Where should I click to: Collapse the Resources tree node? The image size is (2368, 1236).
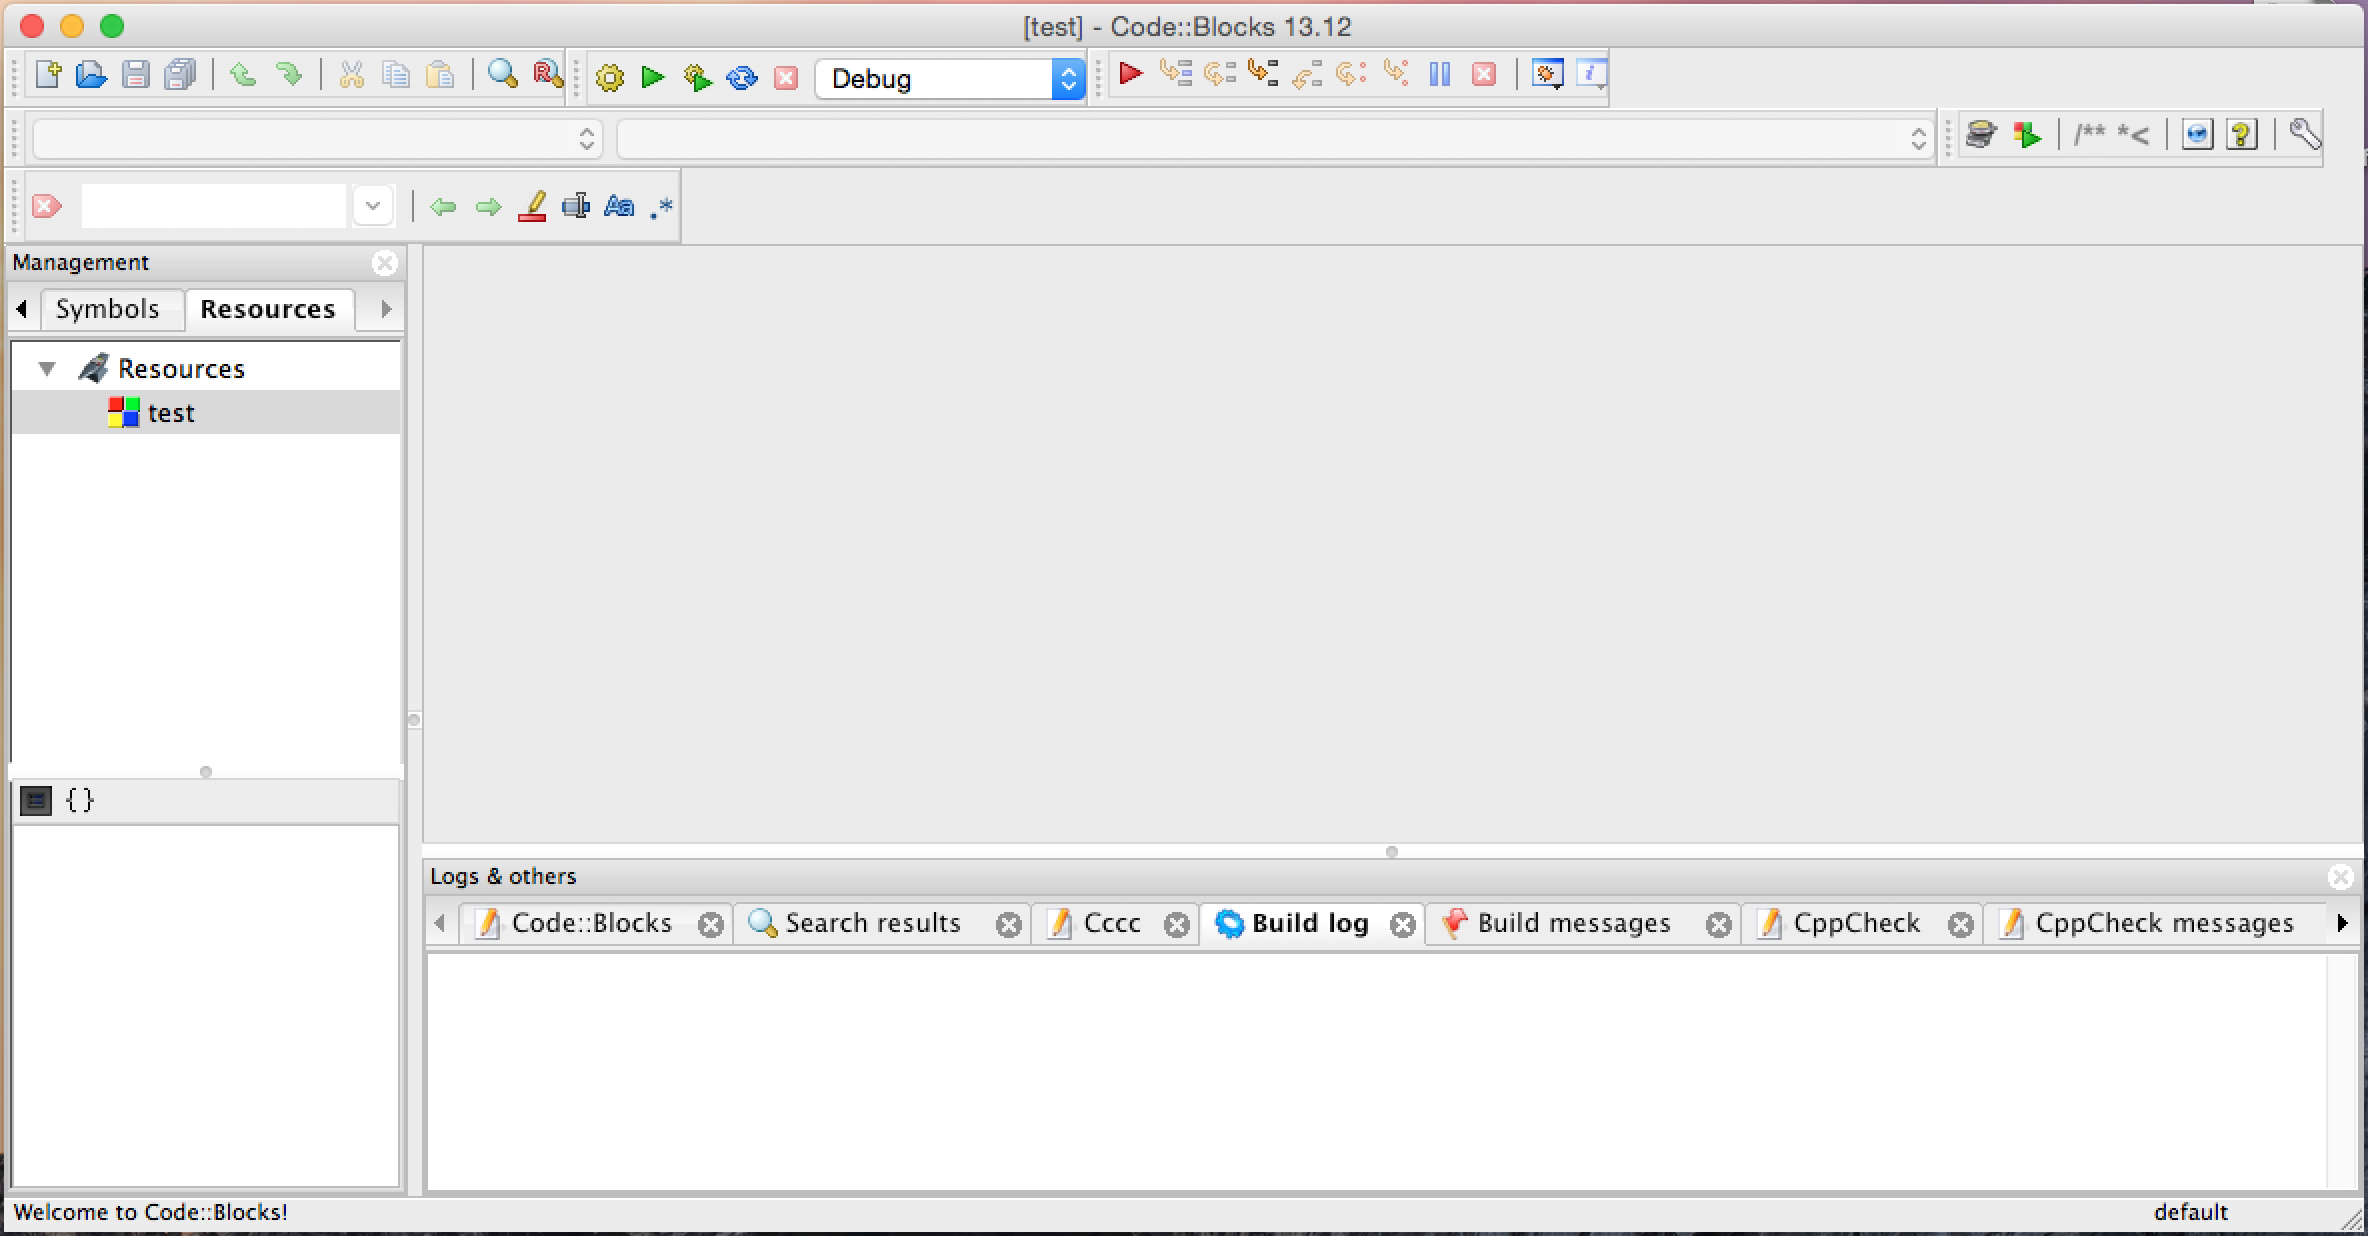[47, 369]
